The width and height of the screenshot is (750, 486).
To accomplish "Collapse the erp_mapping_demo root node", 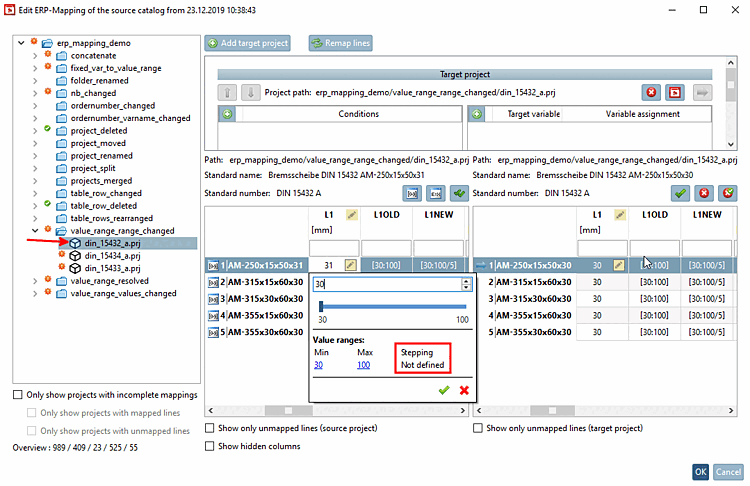I will point(21,43).
